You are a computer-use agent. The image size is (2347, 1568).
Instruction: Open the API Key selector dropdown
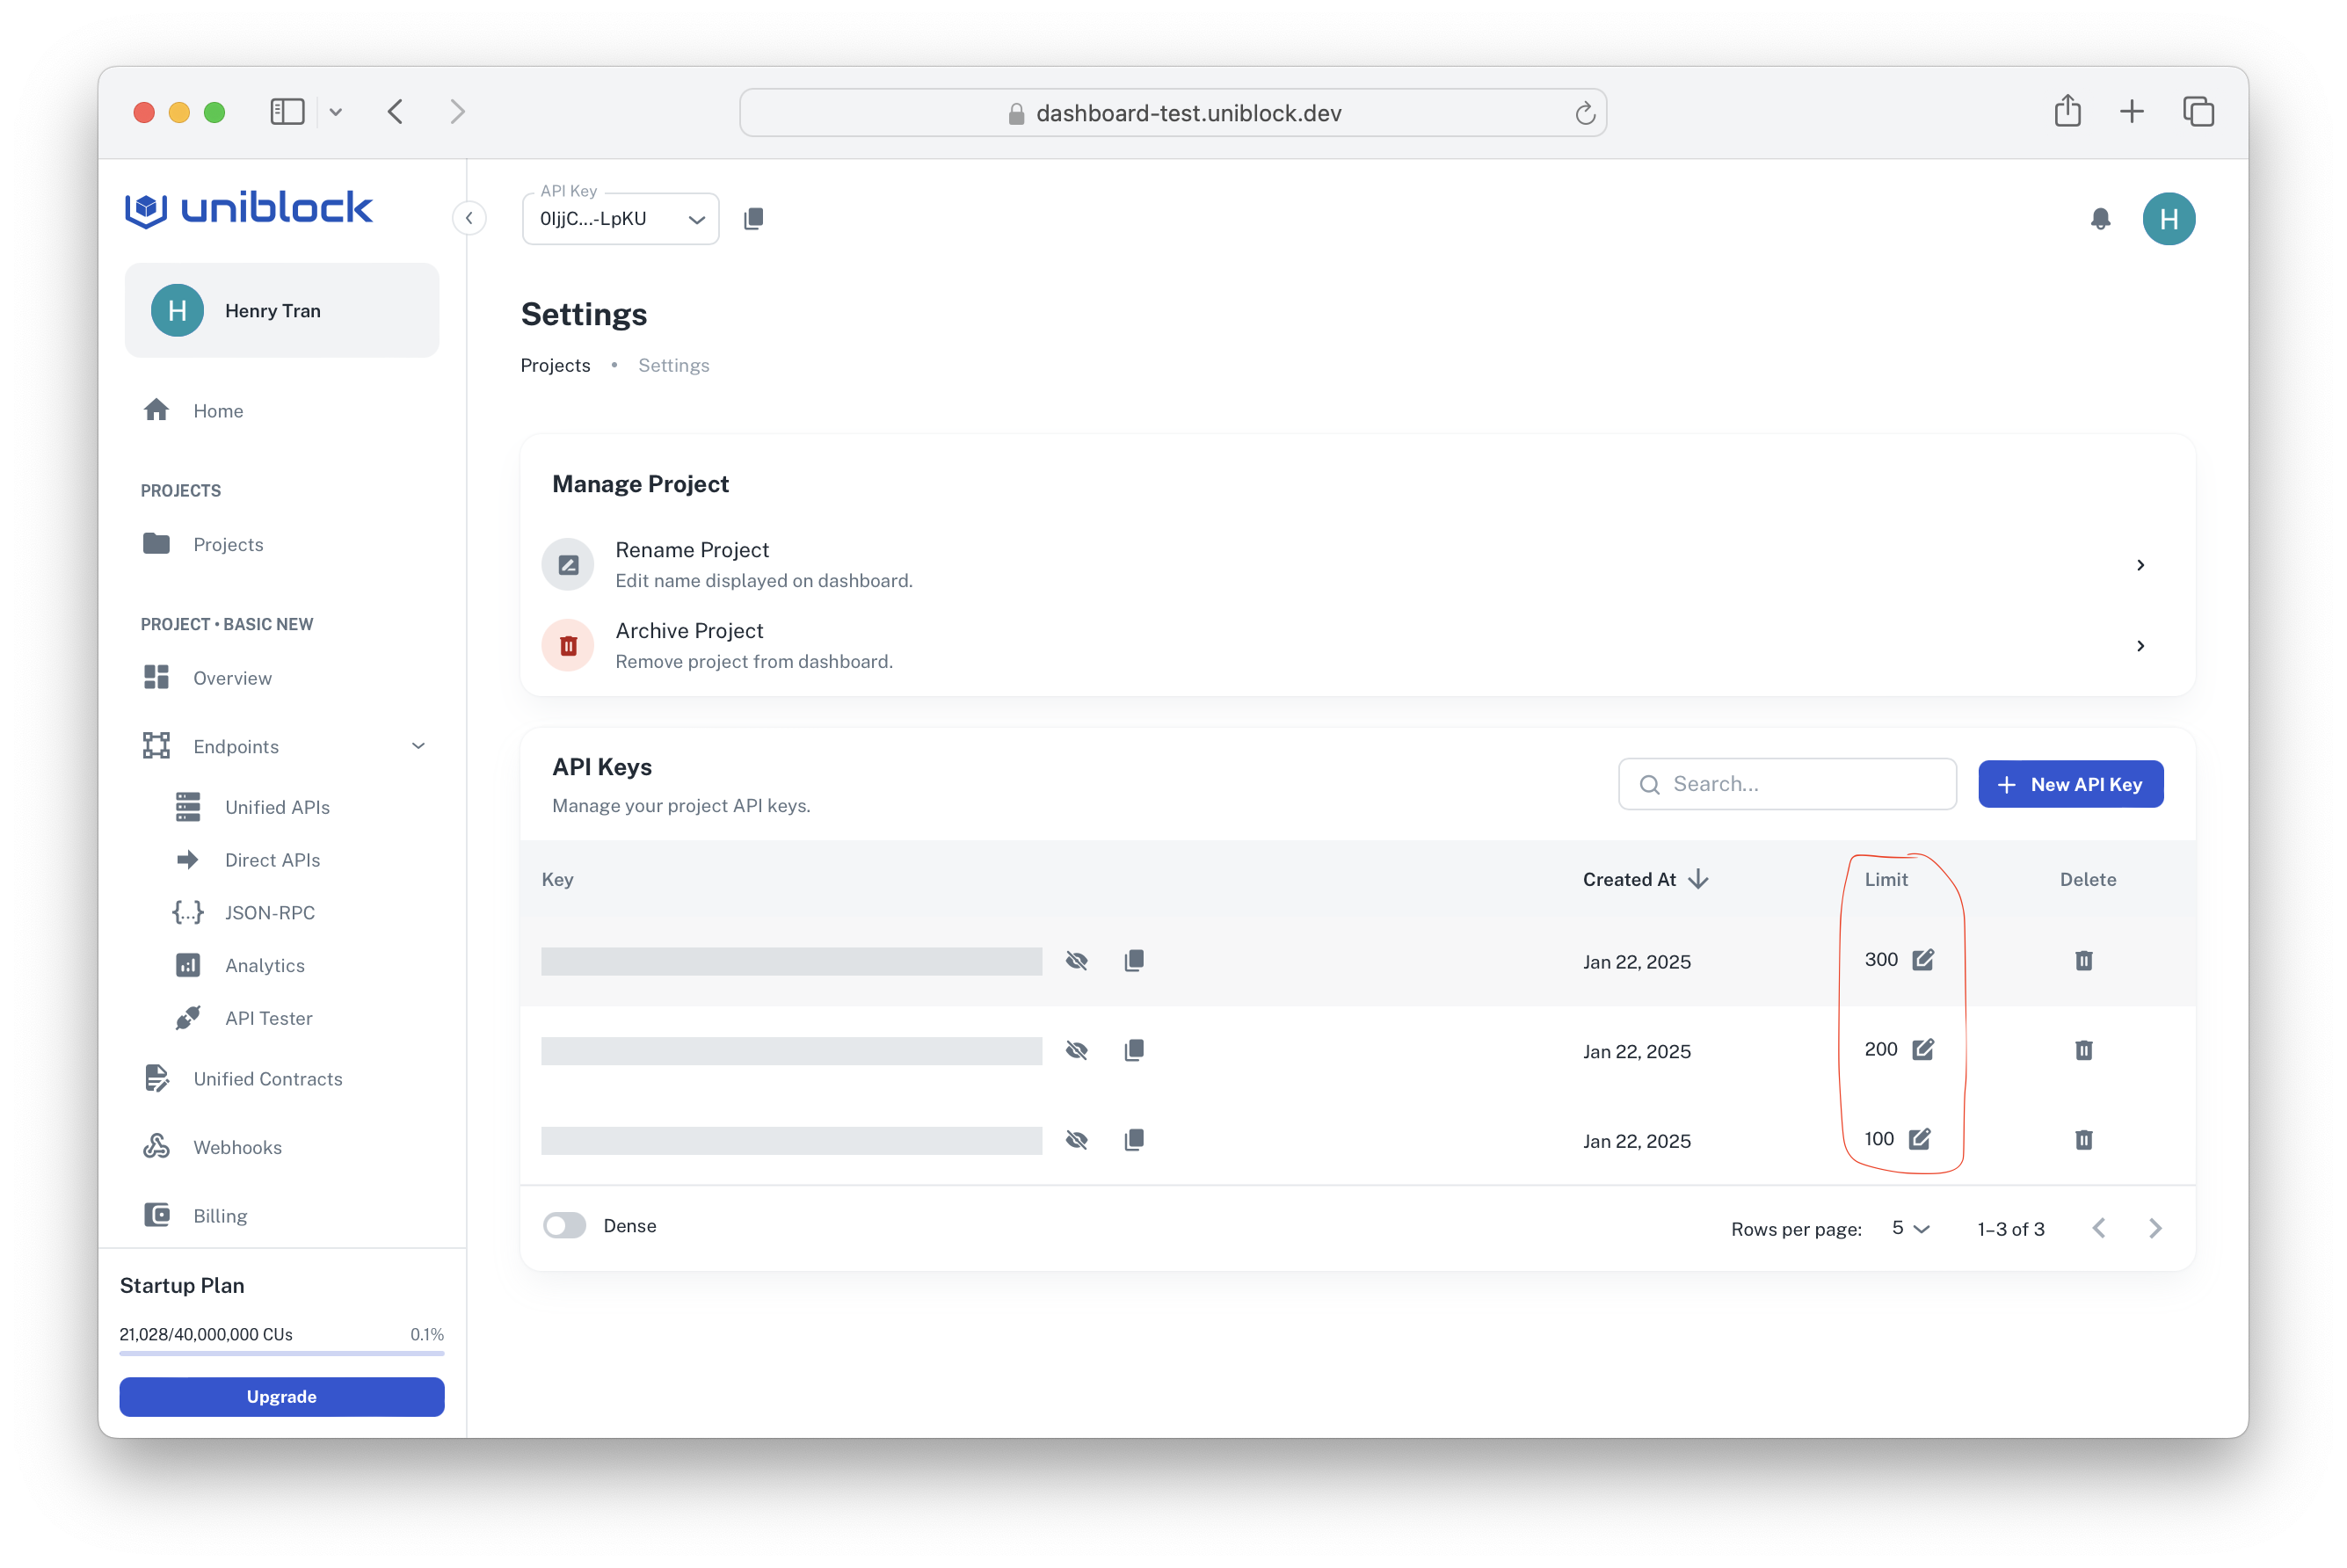coord(620,219)
